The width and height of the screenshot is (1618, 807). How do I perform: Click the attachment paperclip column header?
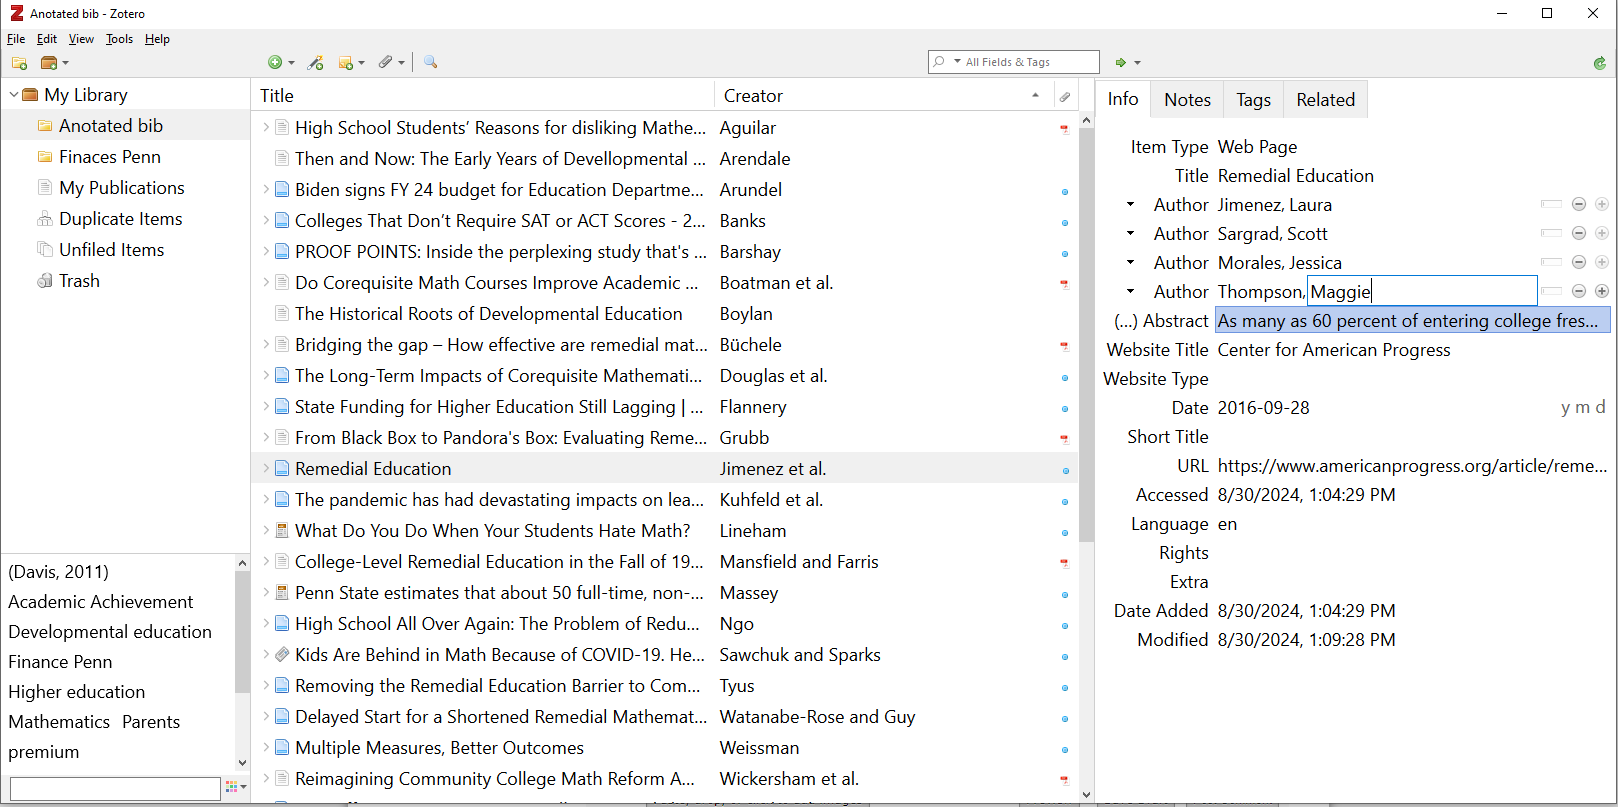pos(1065,96)
